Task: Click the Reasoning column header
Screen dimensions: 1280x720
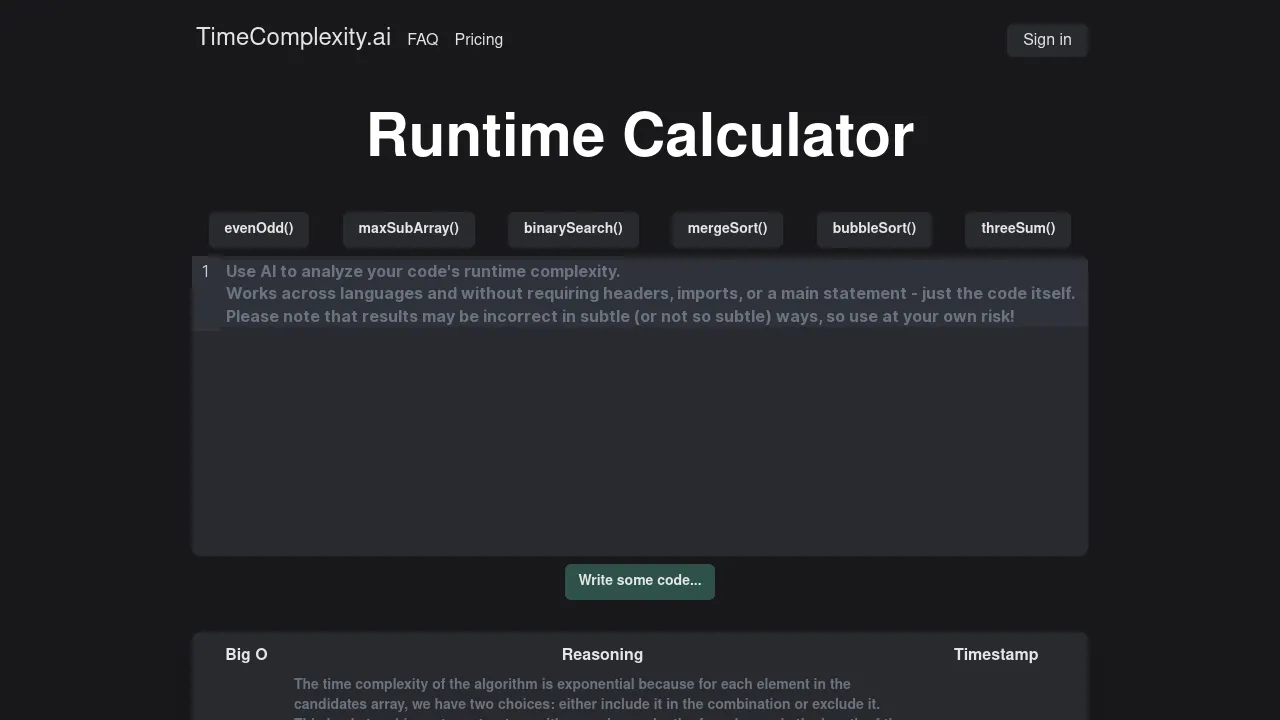Action: point(602,654)
